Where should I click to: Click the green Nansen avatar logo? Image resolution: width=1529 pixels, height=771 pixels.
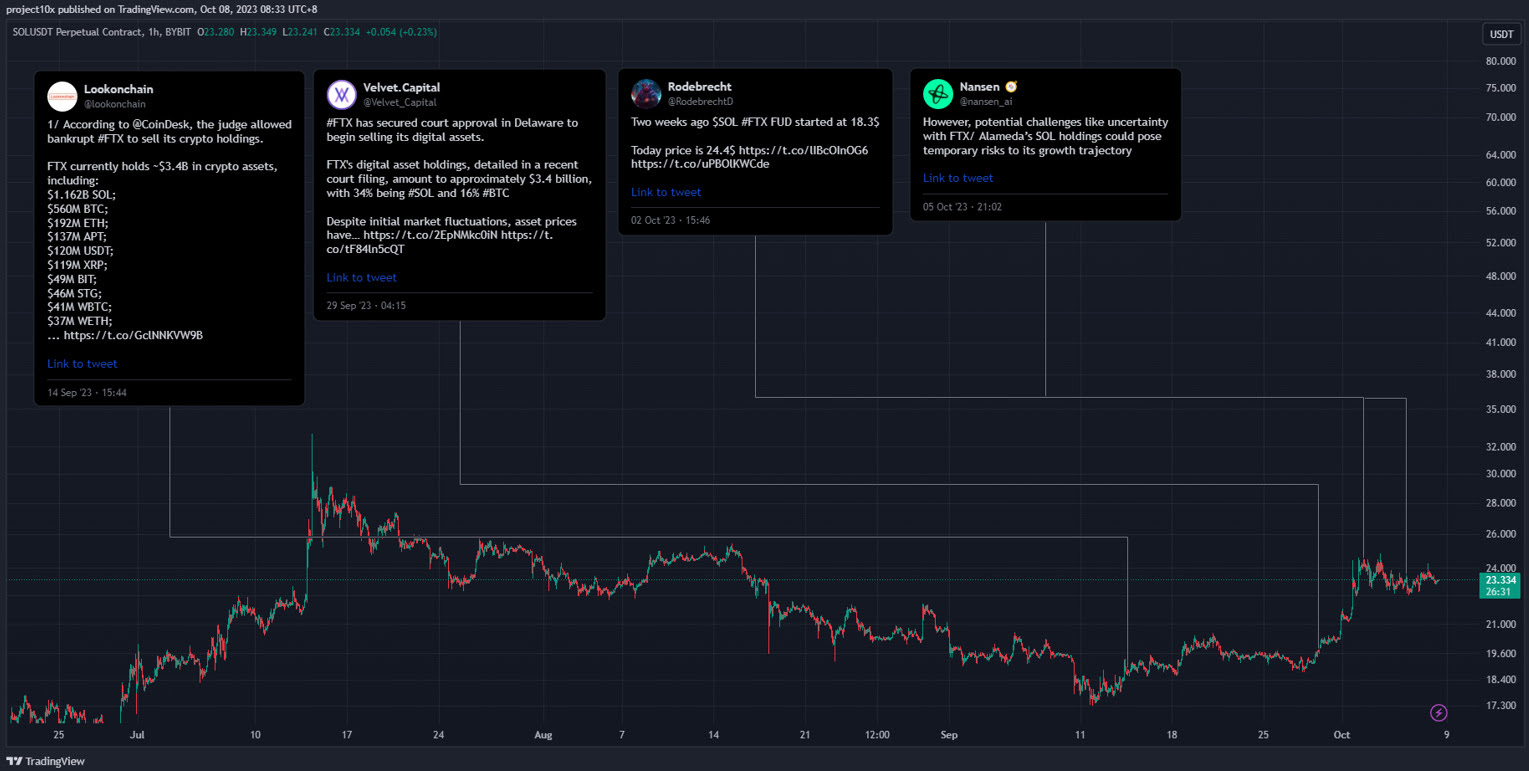point(938,93)
